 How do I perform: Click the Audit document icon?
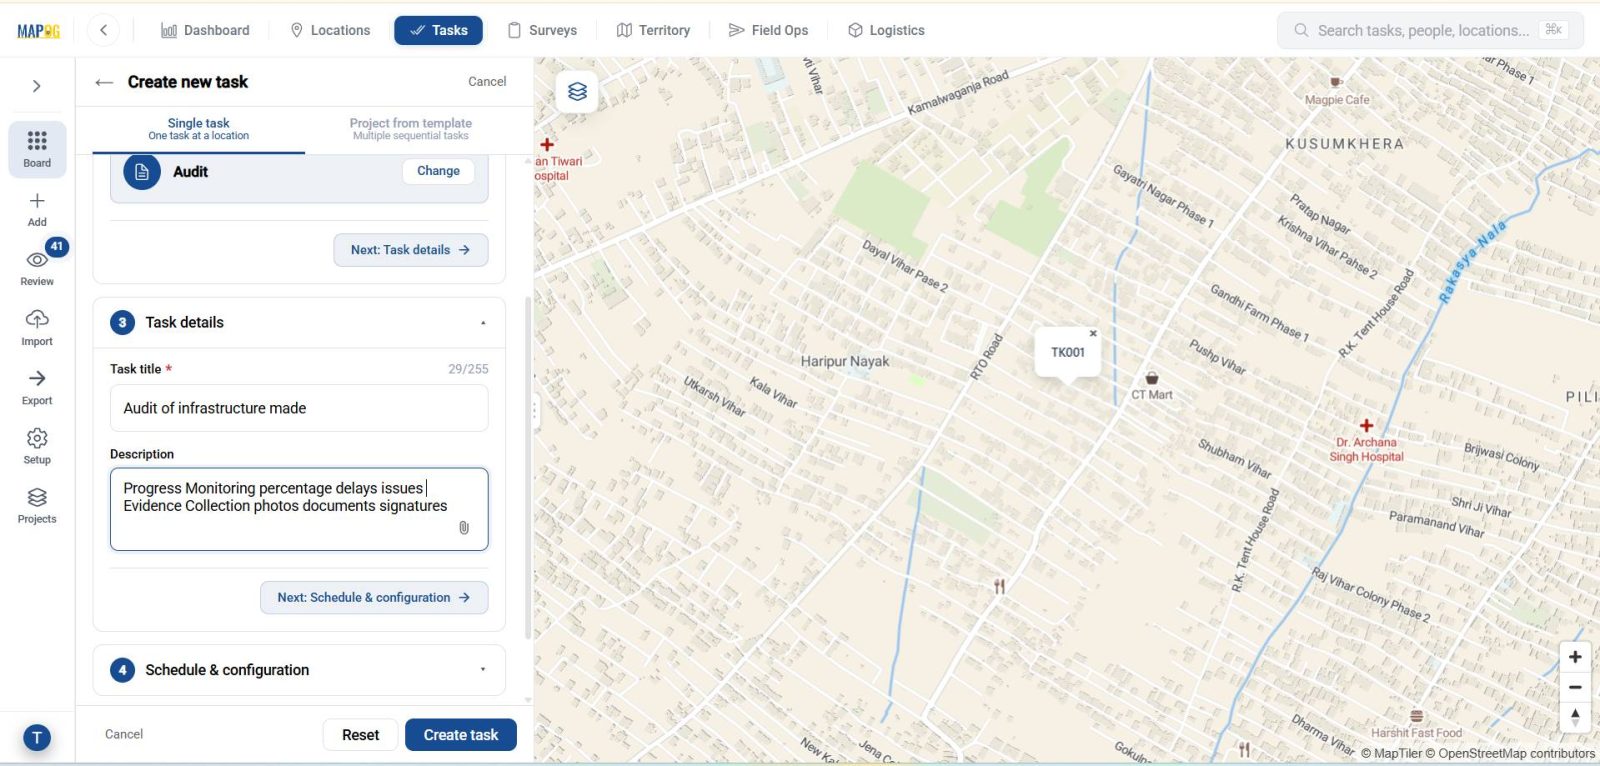tap(142, 172)
